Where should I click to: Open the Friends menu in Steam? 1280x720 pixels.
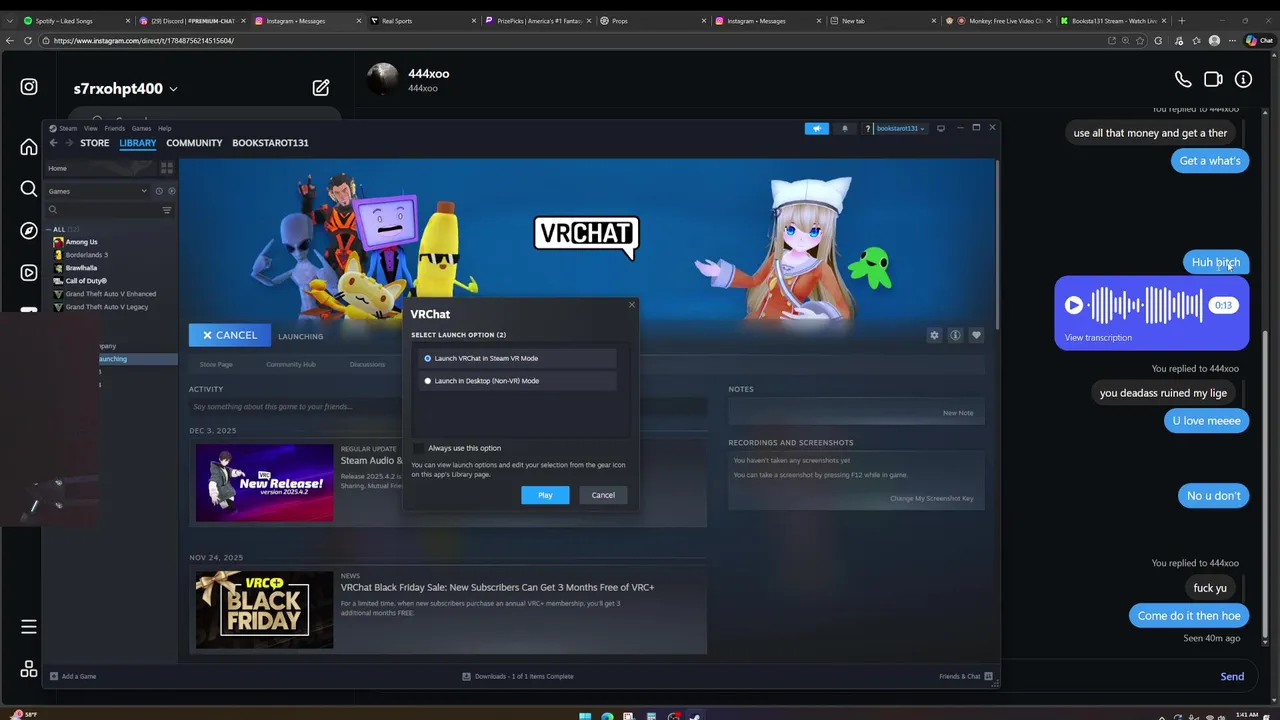(x=115, y=128)
